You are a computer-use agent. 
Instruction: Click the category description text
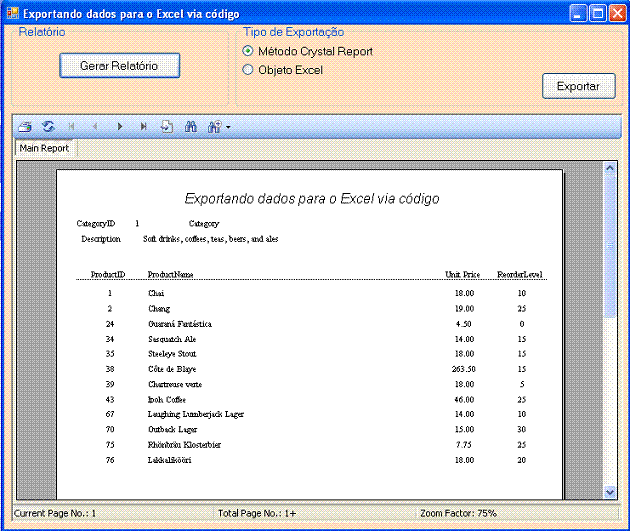[x=211, y=239]
